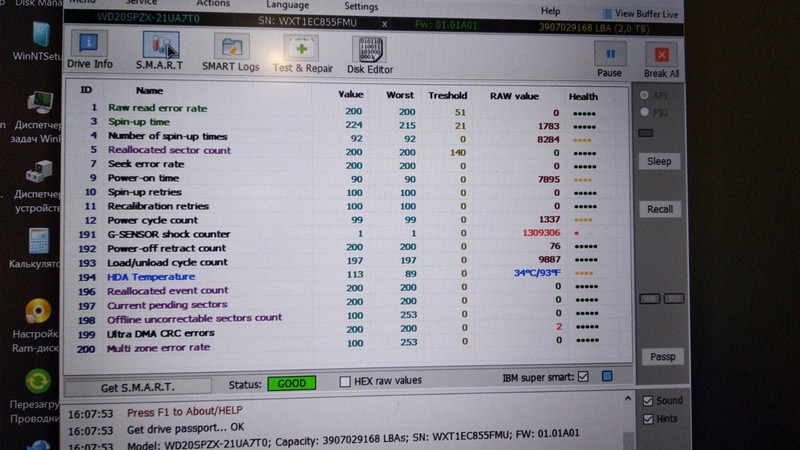Launch the Disk Editor
Image resolution: width=800 pixels, height=450 pixels.
click(370, 53)
